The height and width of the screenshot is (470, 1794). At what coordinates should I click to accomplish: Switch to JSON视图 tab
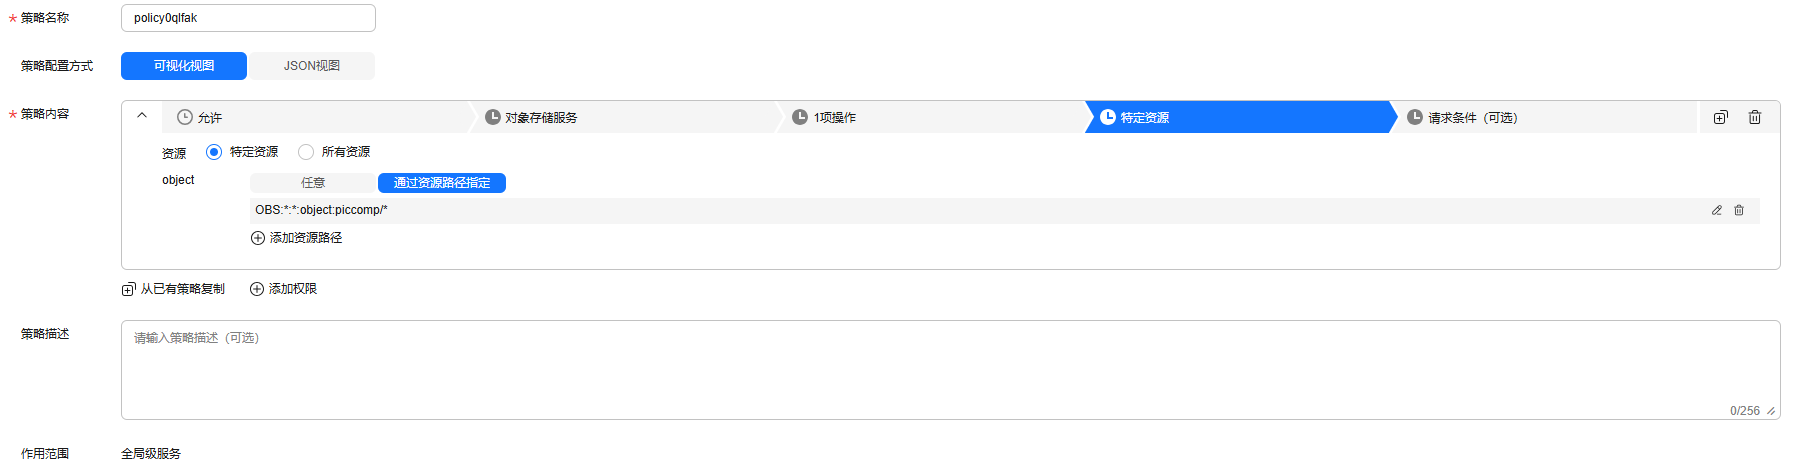pos(311,66)
